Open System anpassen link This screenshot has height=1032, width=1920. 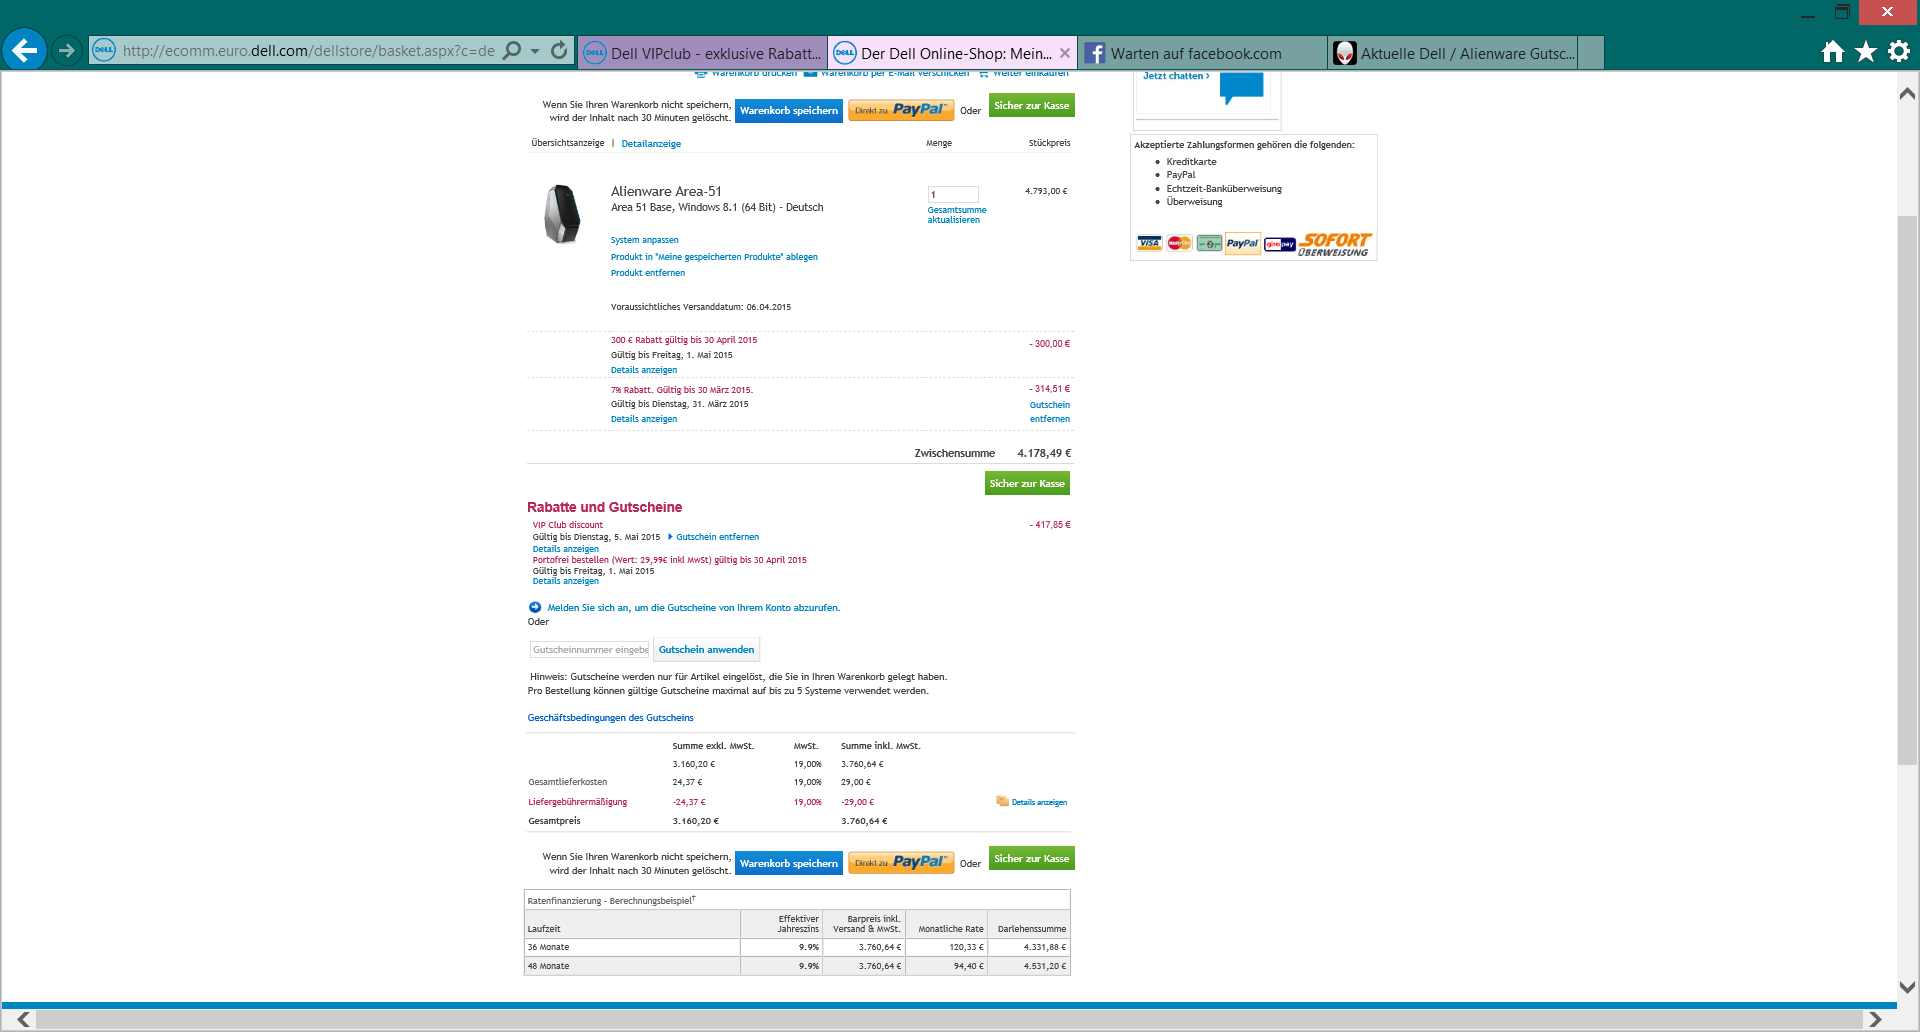click(x=645, y=240)
